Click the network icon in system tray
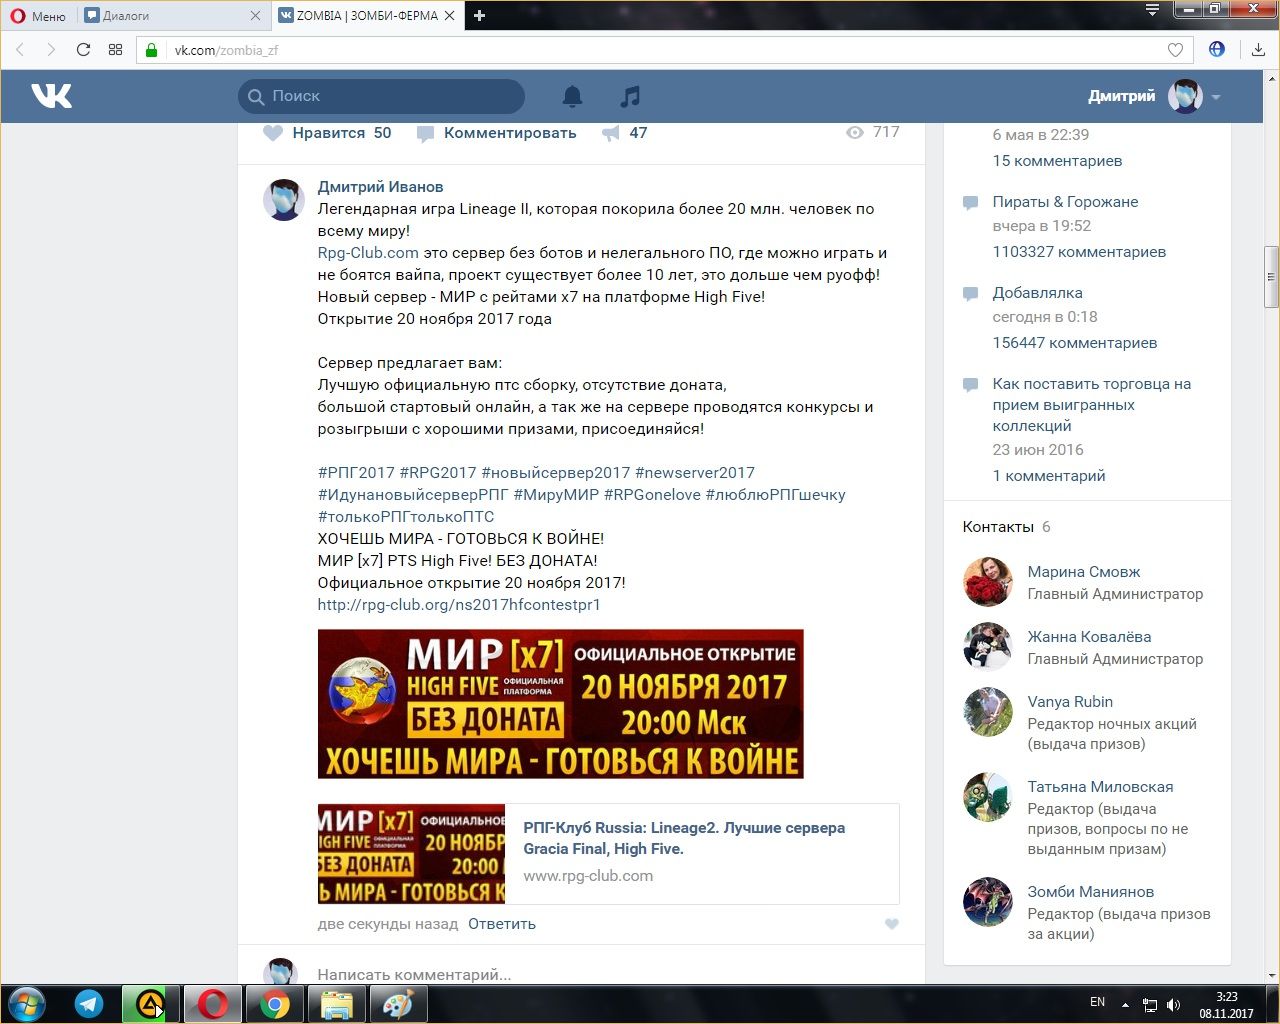 [x=1150, y=1005]
